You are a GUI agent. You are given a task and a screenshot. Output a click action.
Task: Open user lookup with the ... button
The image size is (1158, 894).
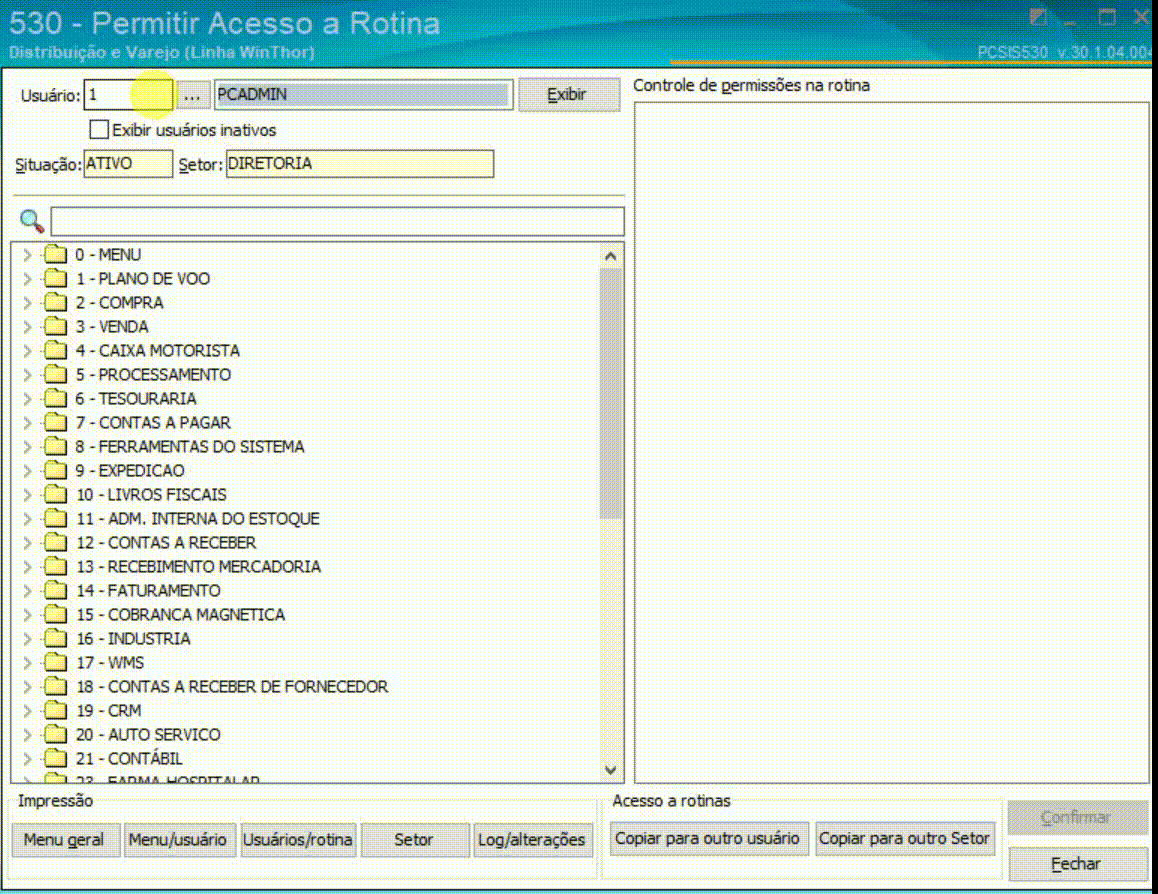point(192,95)
